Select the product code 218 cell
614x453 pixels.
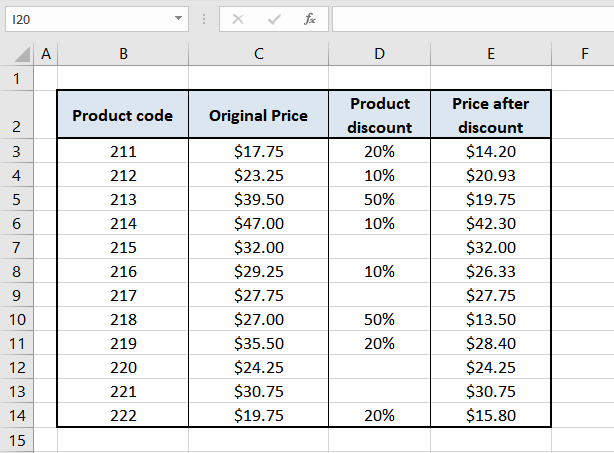point(122,319)
